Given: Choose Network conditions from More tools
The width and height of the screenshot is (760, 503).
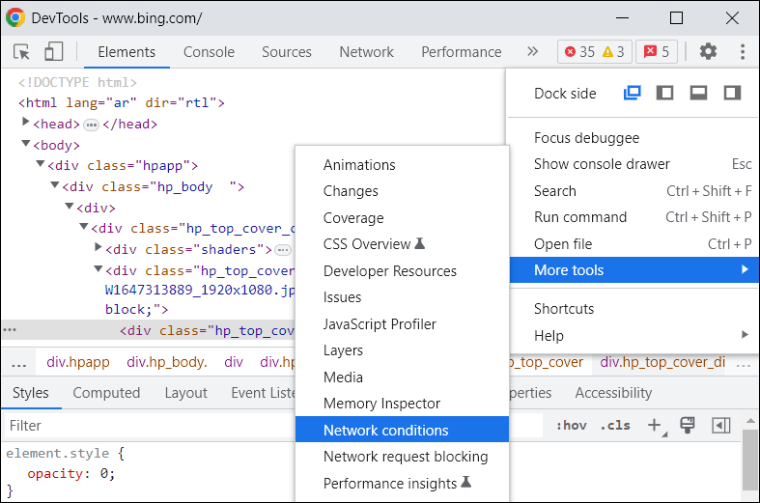Looking at the screenshot, I should pos(402,429).
